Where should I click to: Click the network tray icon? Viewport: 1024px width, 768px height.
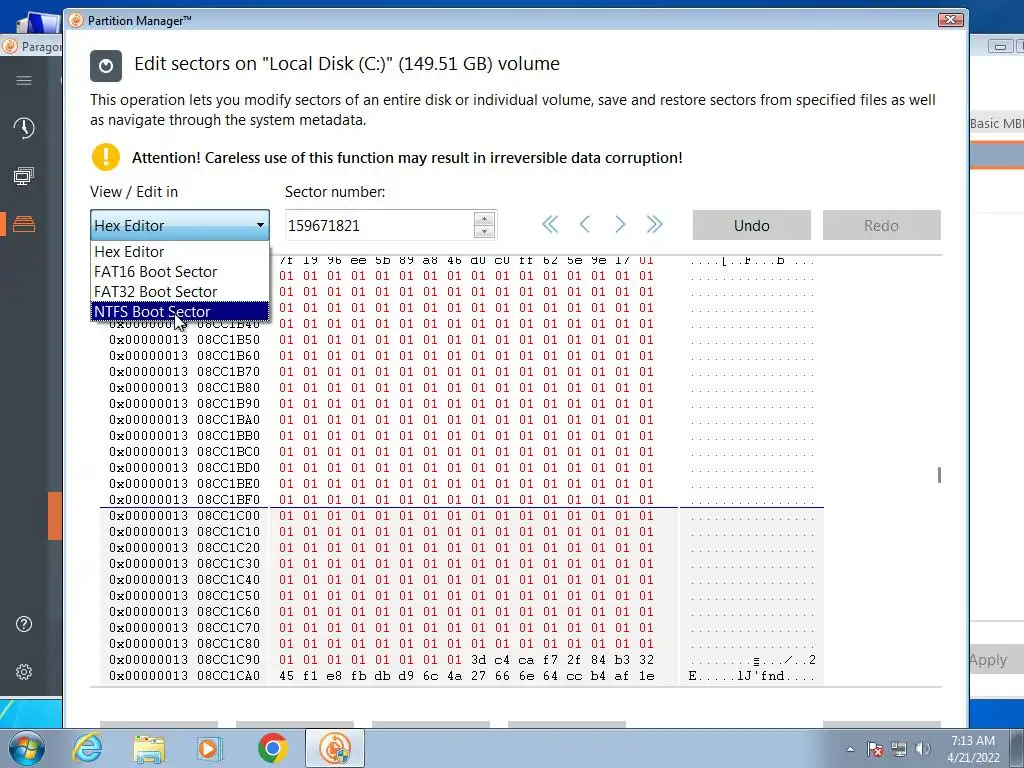click(899, 749)
